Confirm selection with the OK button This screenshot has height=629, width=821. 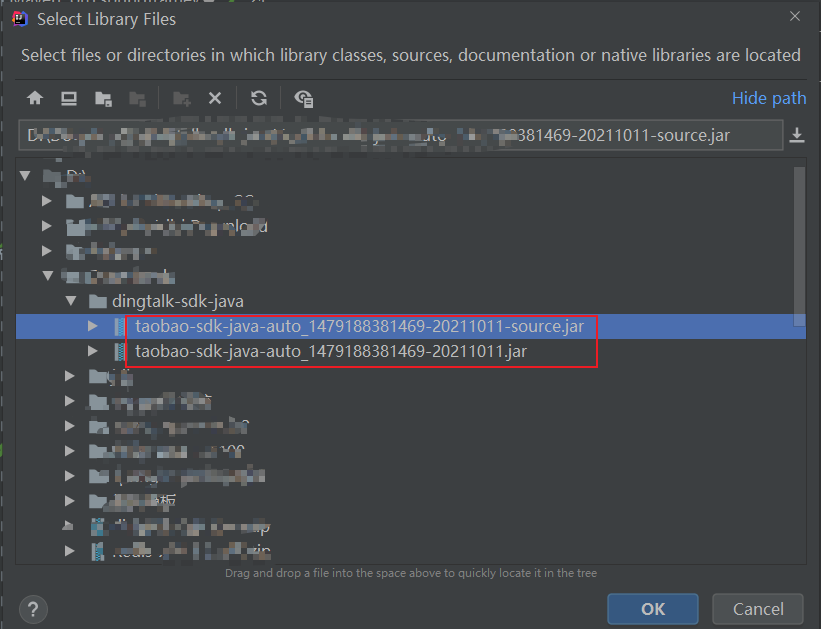(652, 609)
